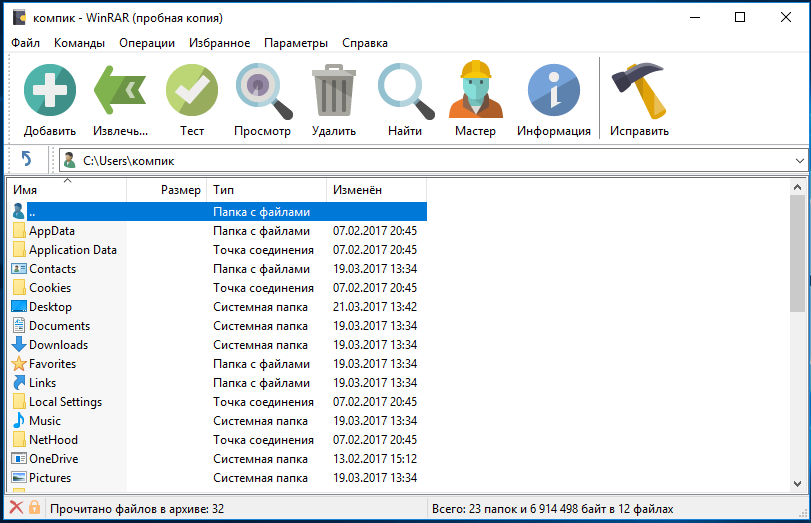Launch the Мастер (Wizard) worker icon
Screen dimensions: 811x523
tap(475, 89)
